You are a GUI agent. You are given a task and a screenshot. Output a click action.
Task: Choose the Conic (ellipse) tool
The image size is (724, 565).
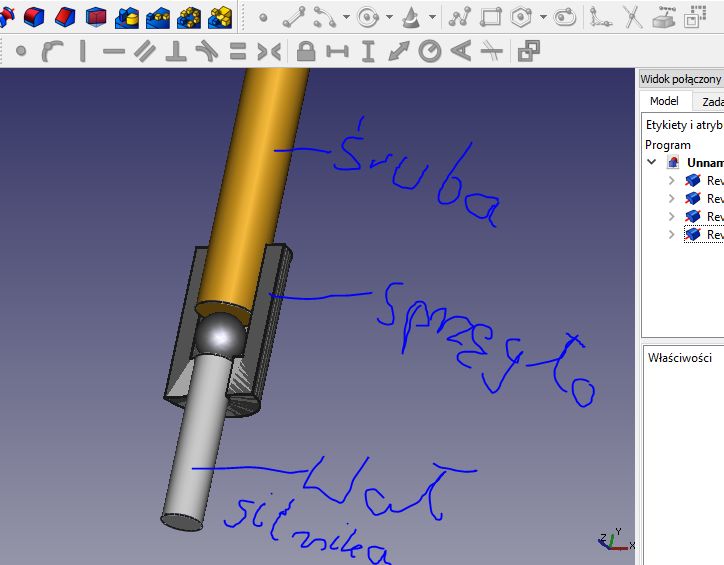click(410, 18)
